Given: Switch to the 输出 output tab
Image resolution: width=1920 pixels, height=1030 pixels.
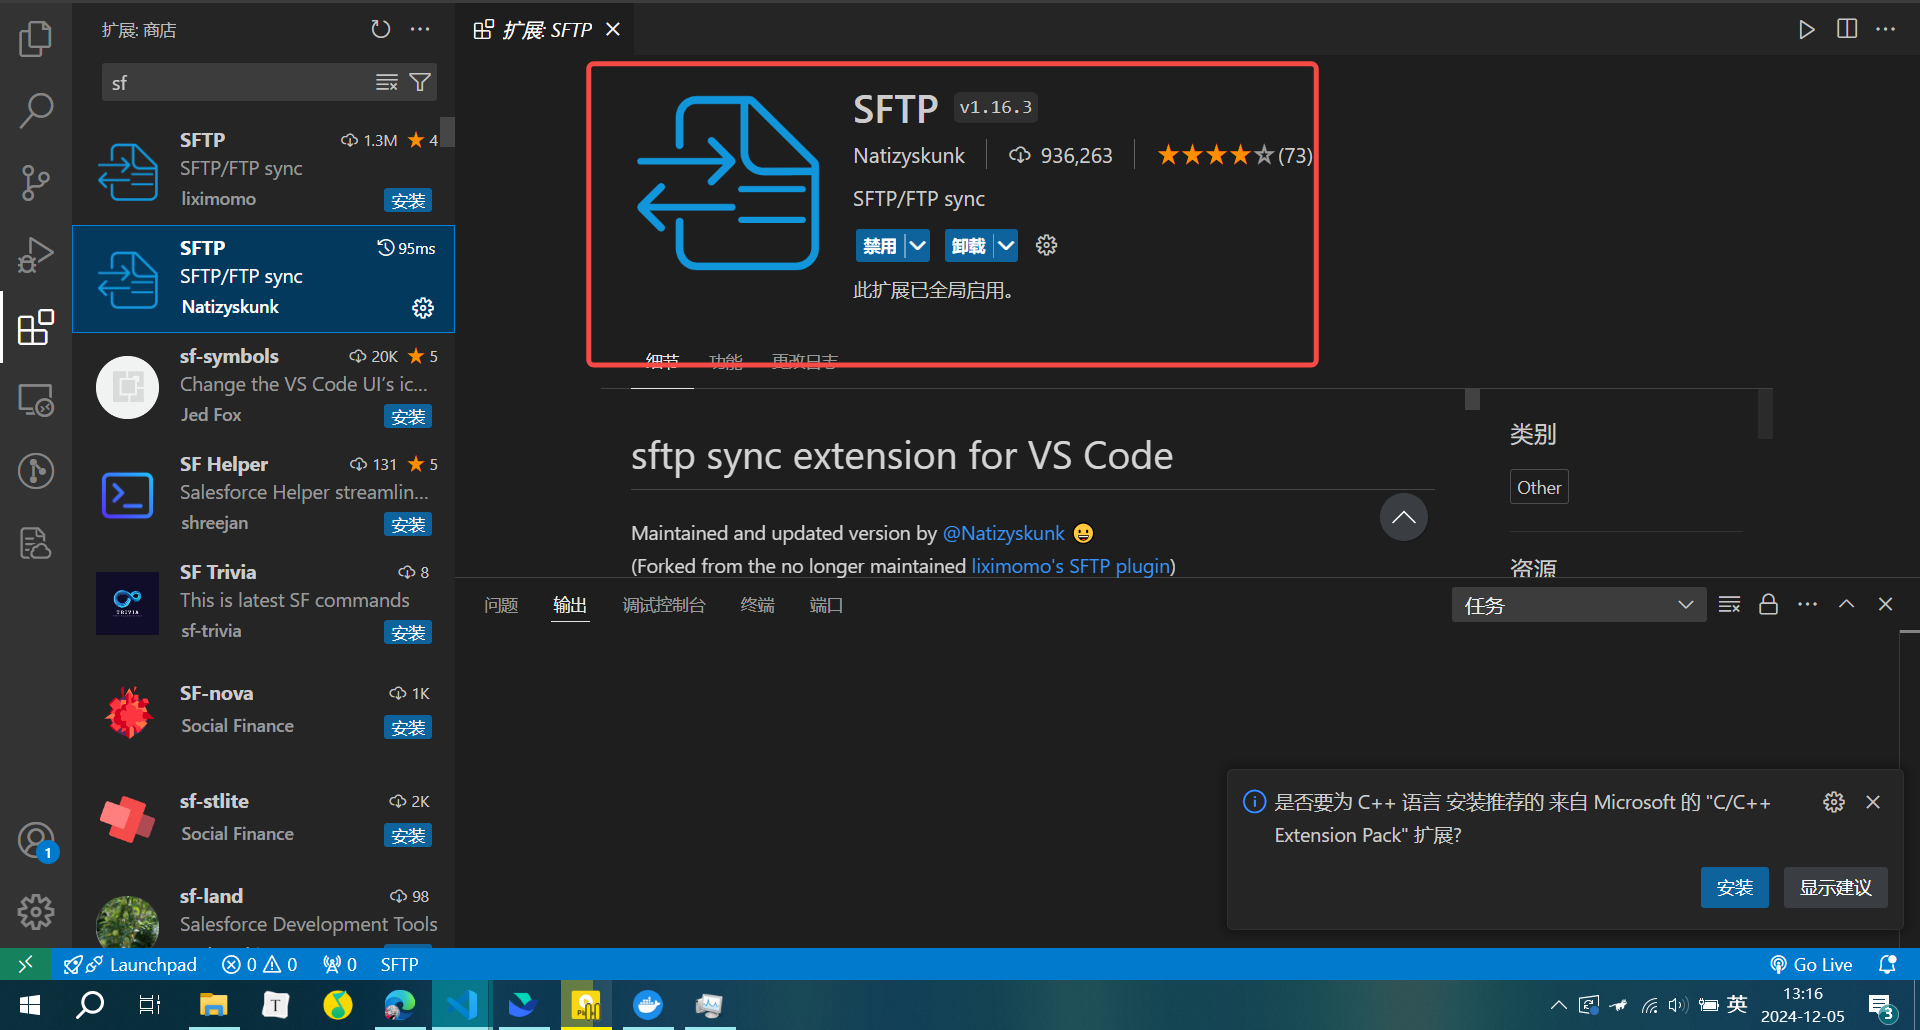Looking at the screenshot, I should (570, 605).
